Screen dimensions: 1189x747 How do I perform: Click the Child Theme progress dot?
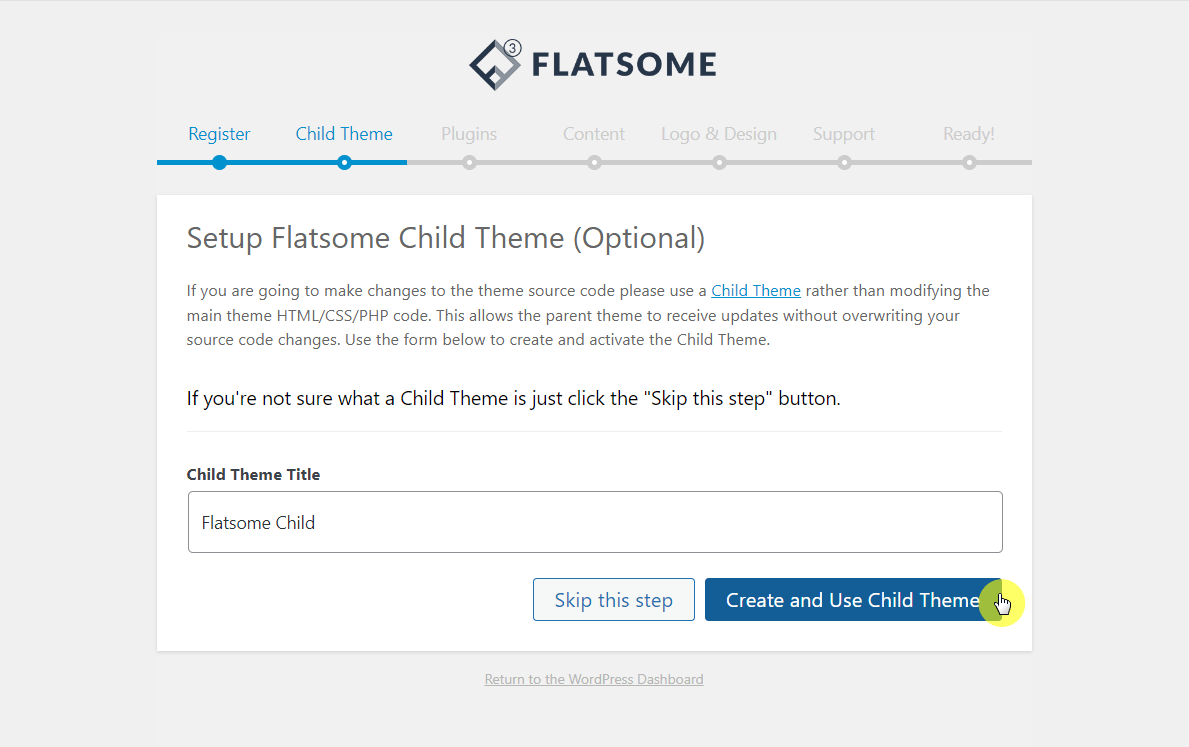tap(344, 162)
